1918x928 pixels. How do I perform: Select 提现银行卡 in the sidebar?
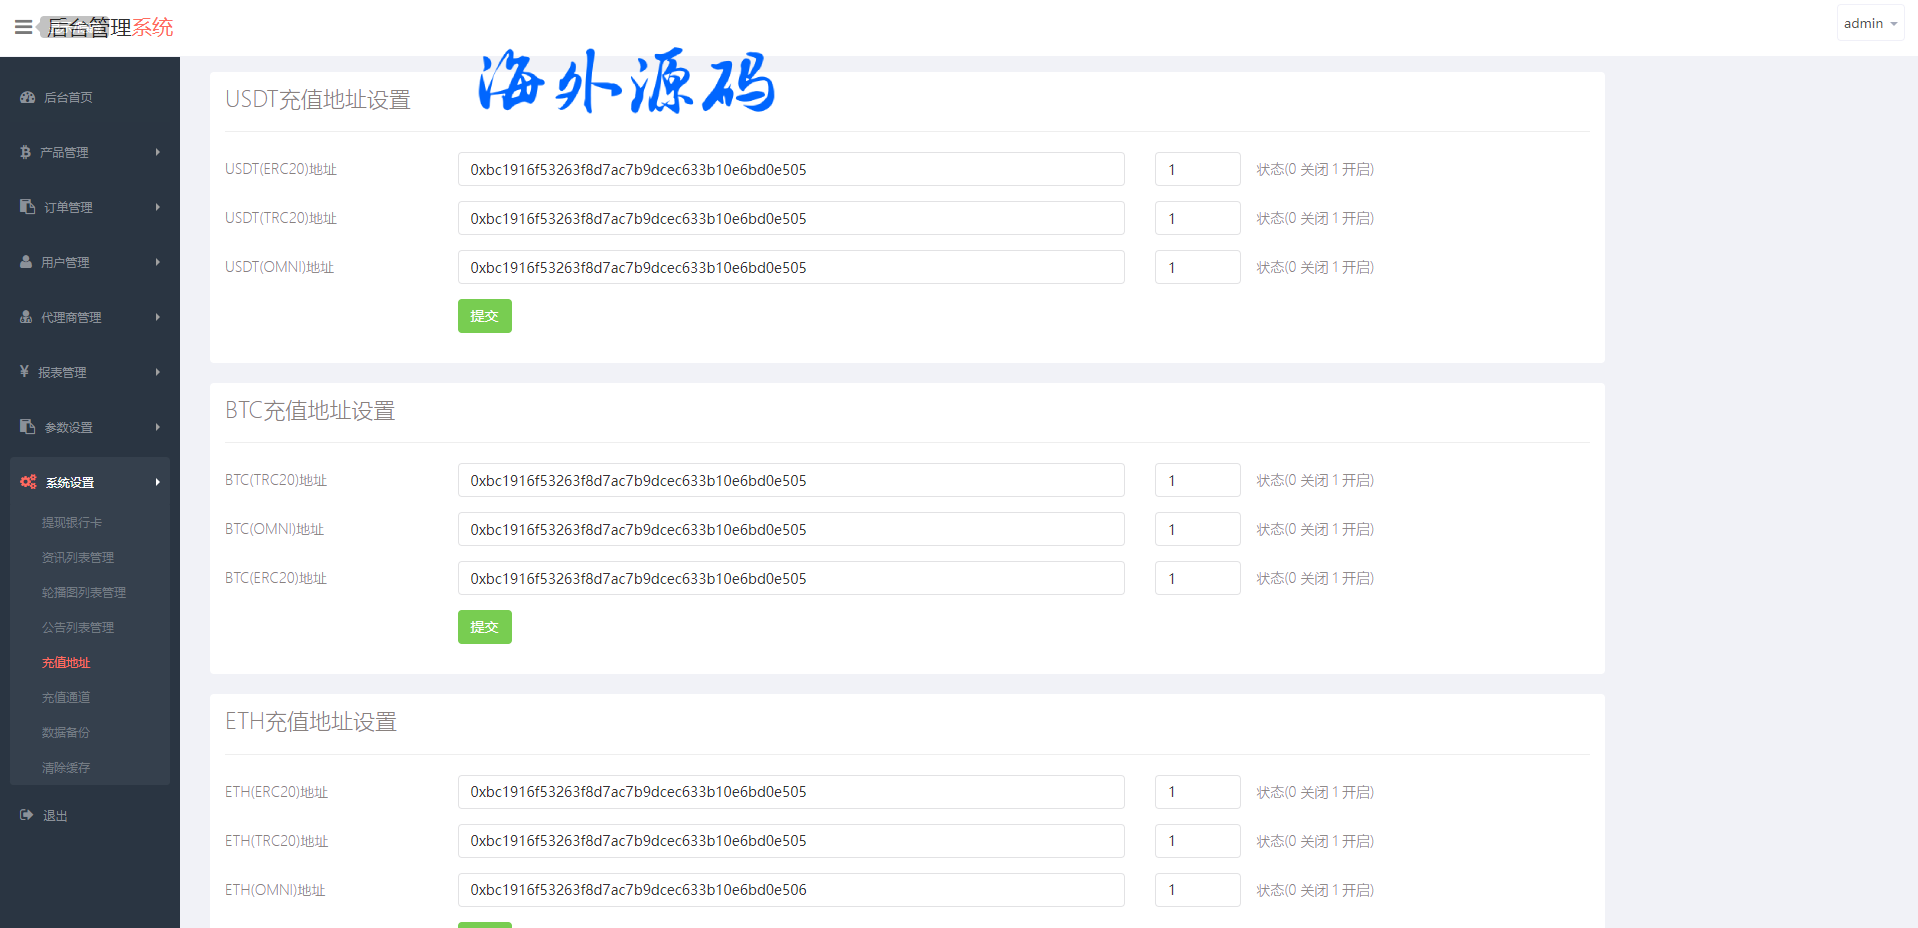tap(72, 523)
